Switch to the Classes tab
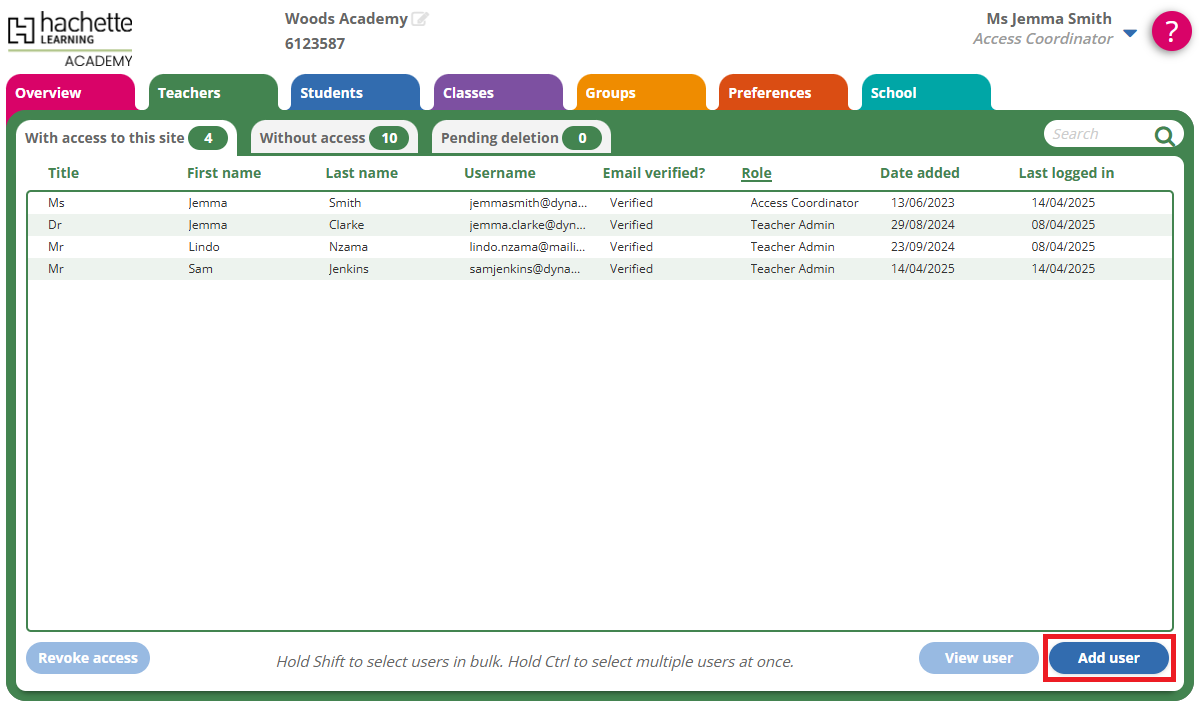 click(x=497, y=93)
